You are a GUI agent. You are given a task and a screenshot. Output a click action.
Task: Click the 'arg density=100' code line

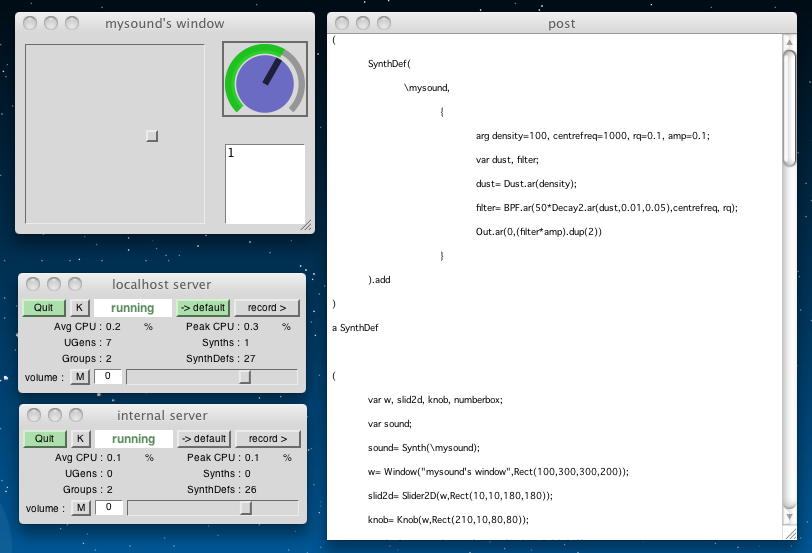pyautogui.click(x=592, y=136)
